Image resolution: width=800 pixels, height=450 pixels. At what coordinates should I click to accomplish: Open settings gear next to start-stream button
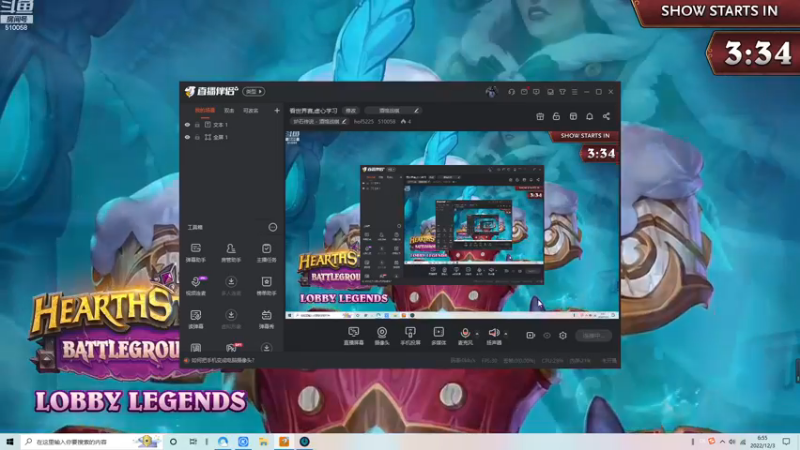pyautogui.click(x=563, y=335)
